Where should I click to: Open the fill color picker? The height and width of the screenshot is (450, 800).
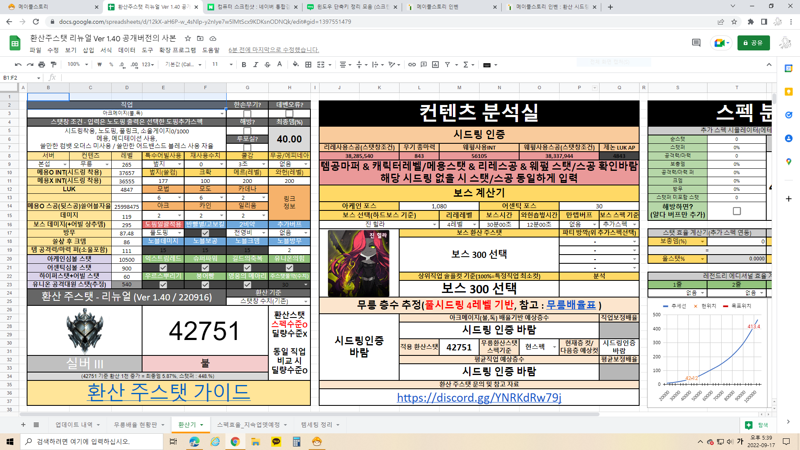click(296, 65)
